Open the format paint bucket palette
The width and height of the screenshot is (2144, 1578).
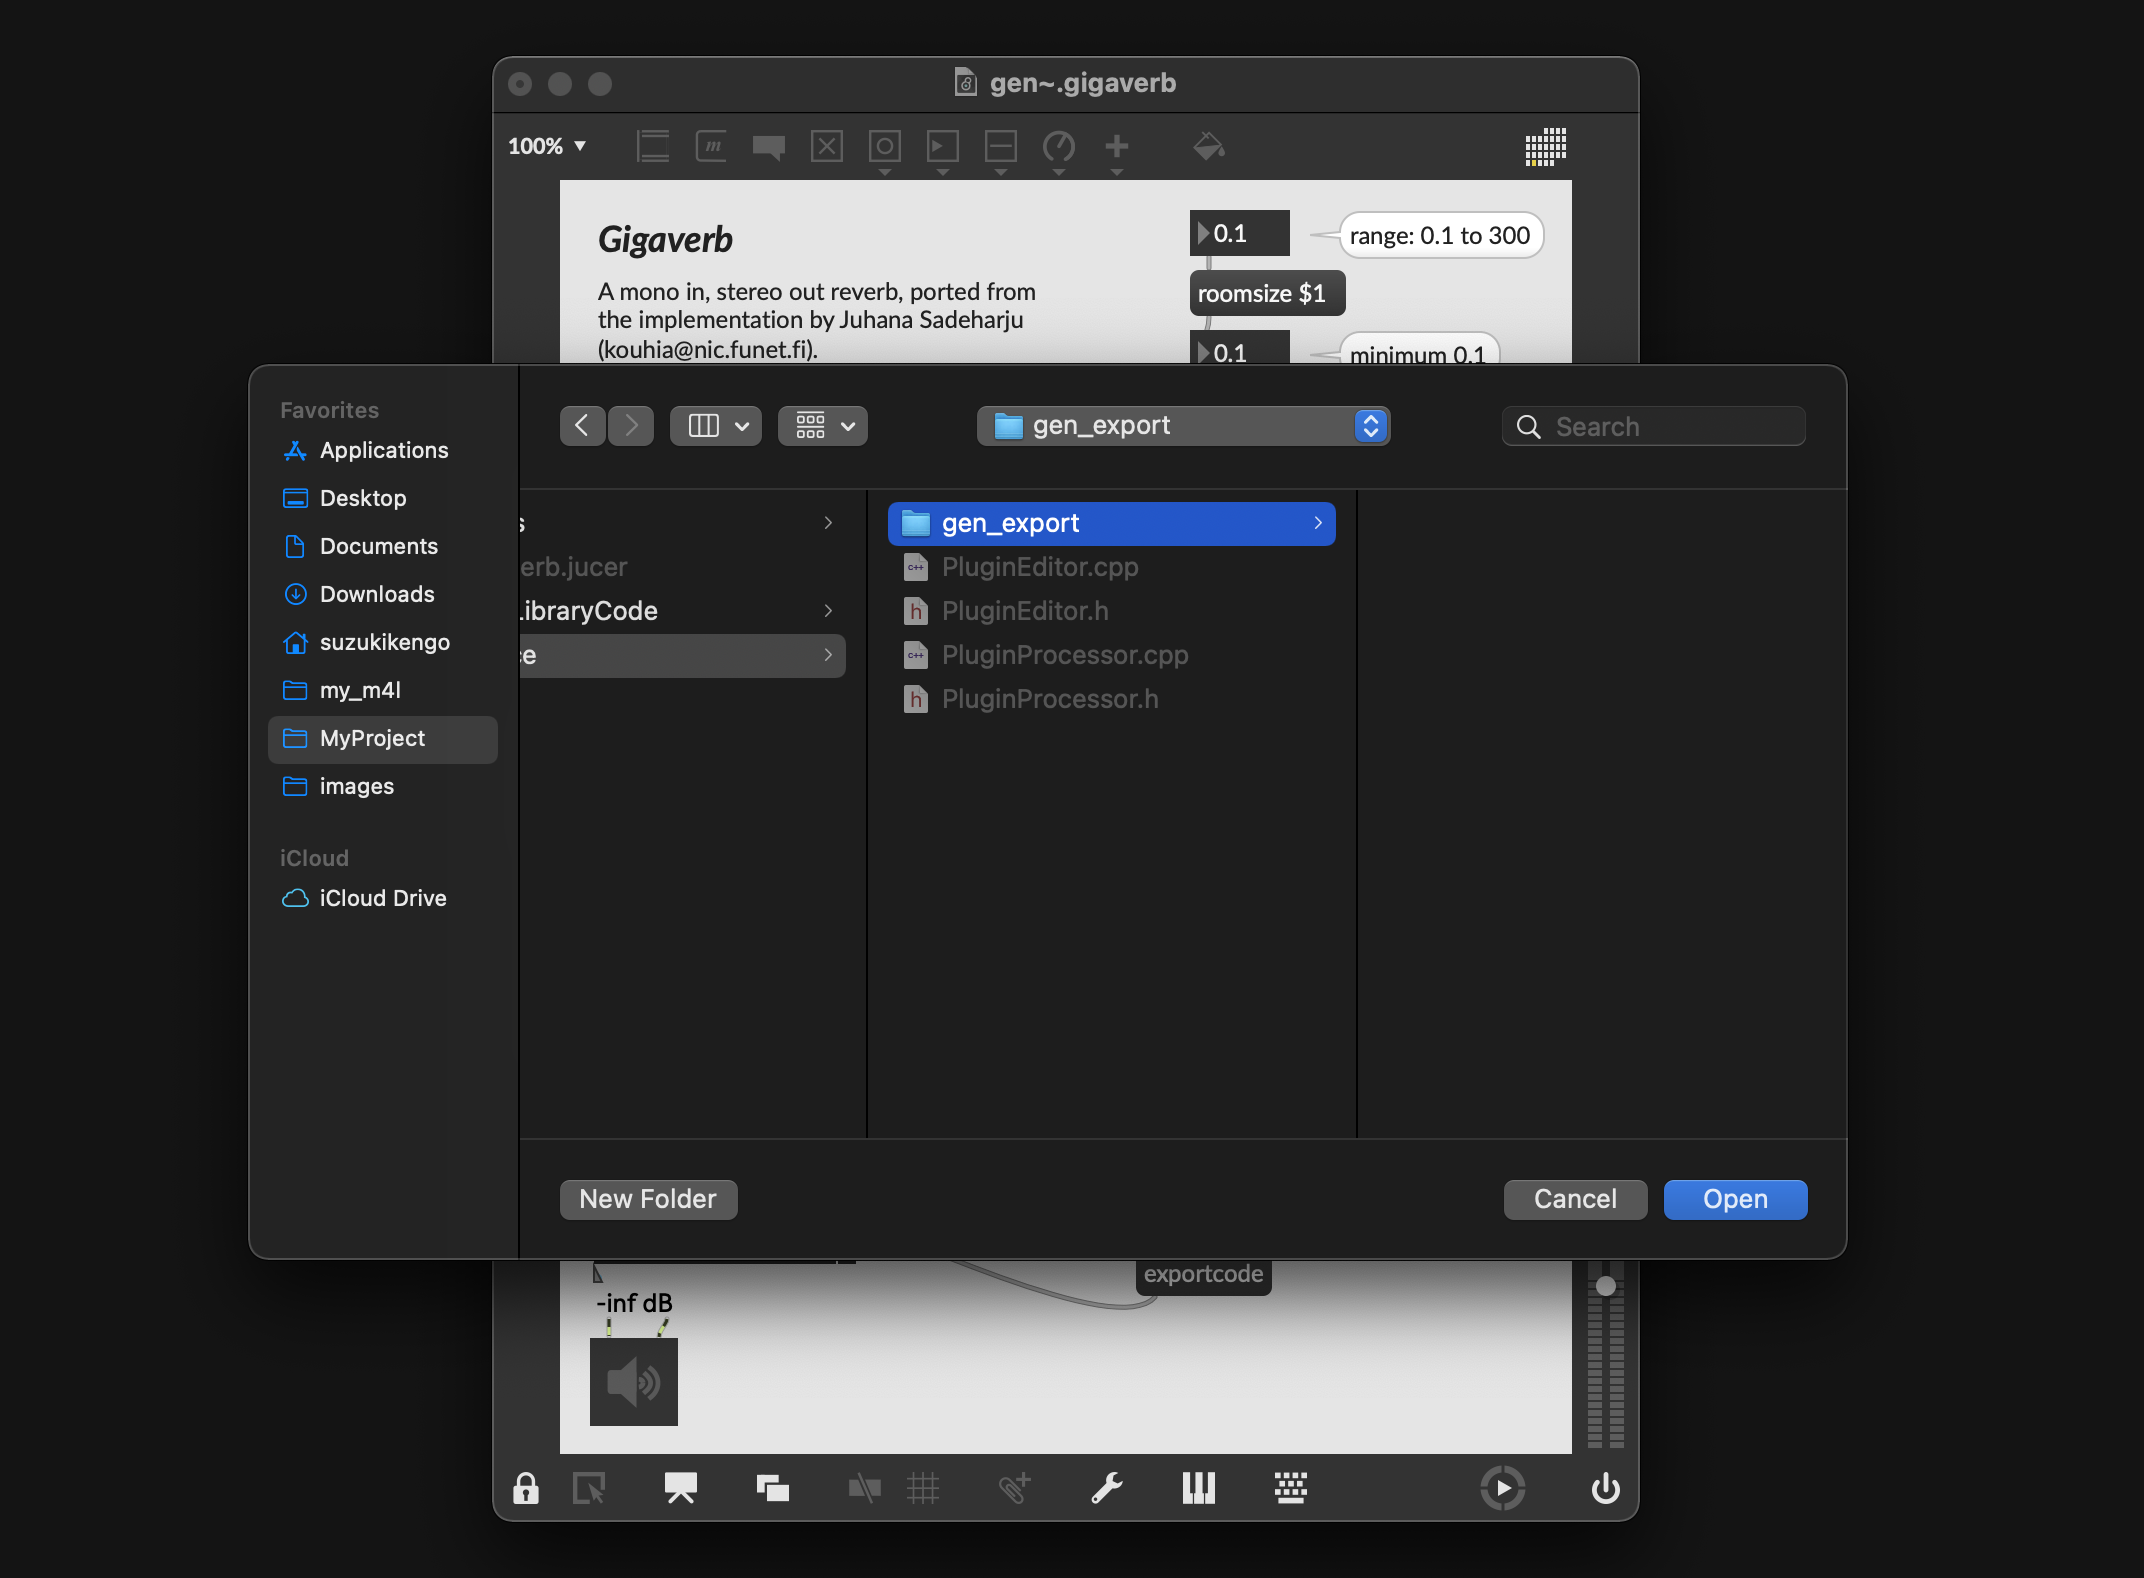pos(1209,146)
